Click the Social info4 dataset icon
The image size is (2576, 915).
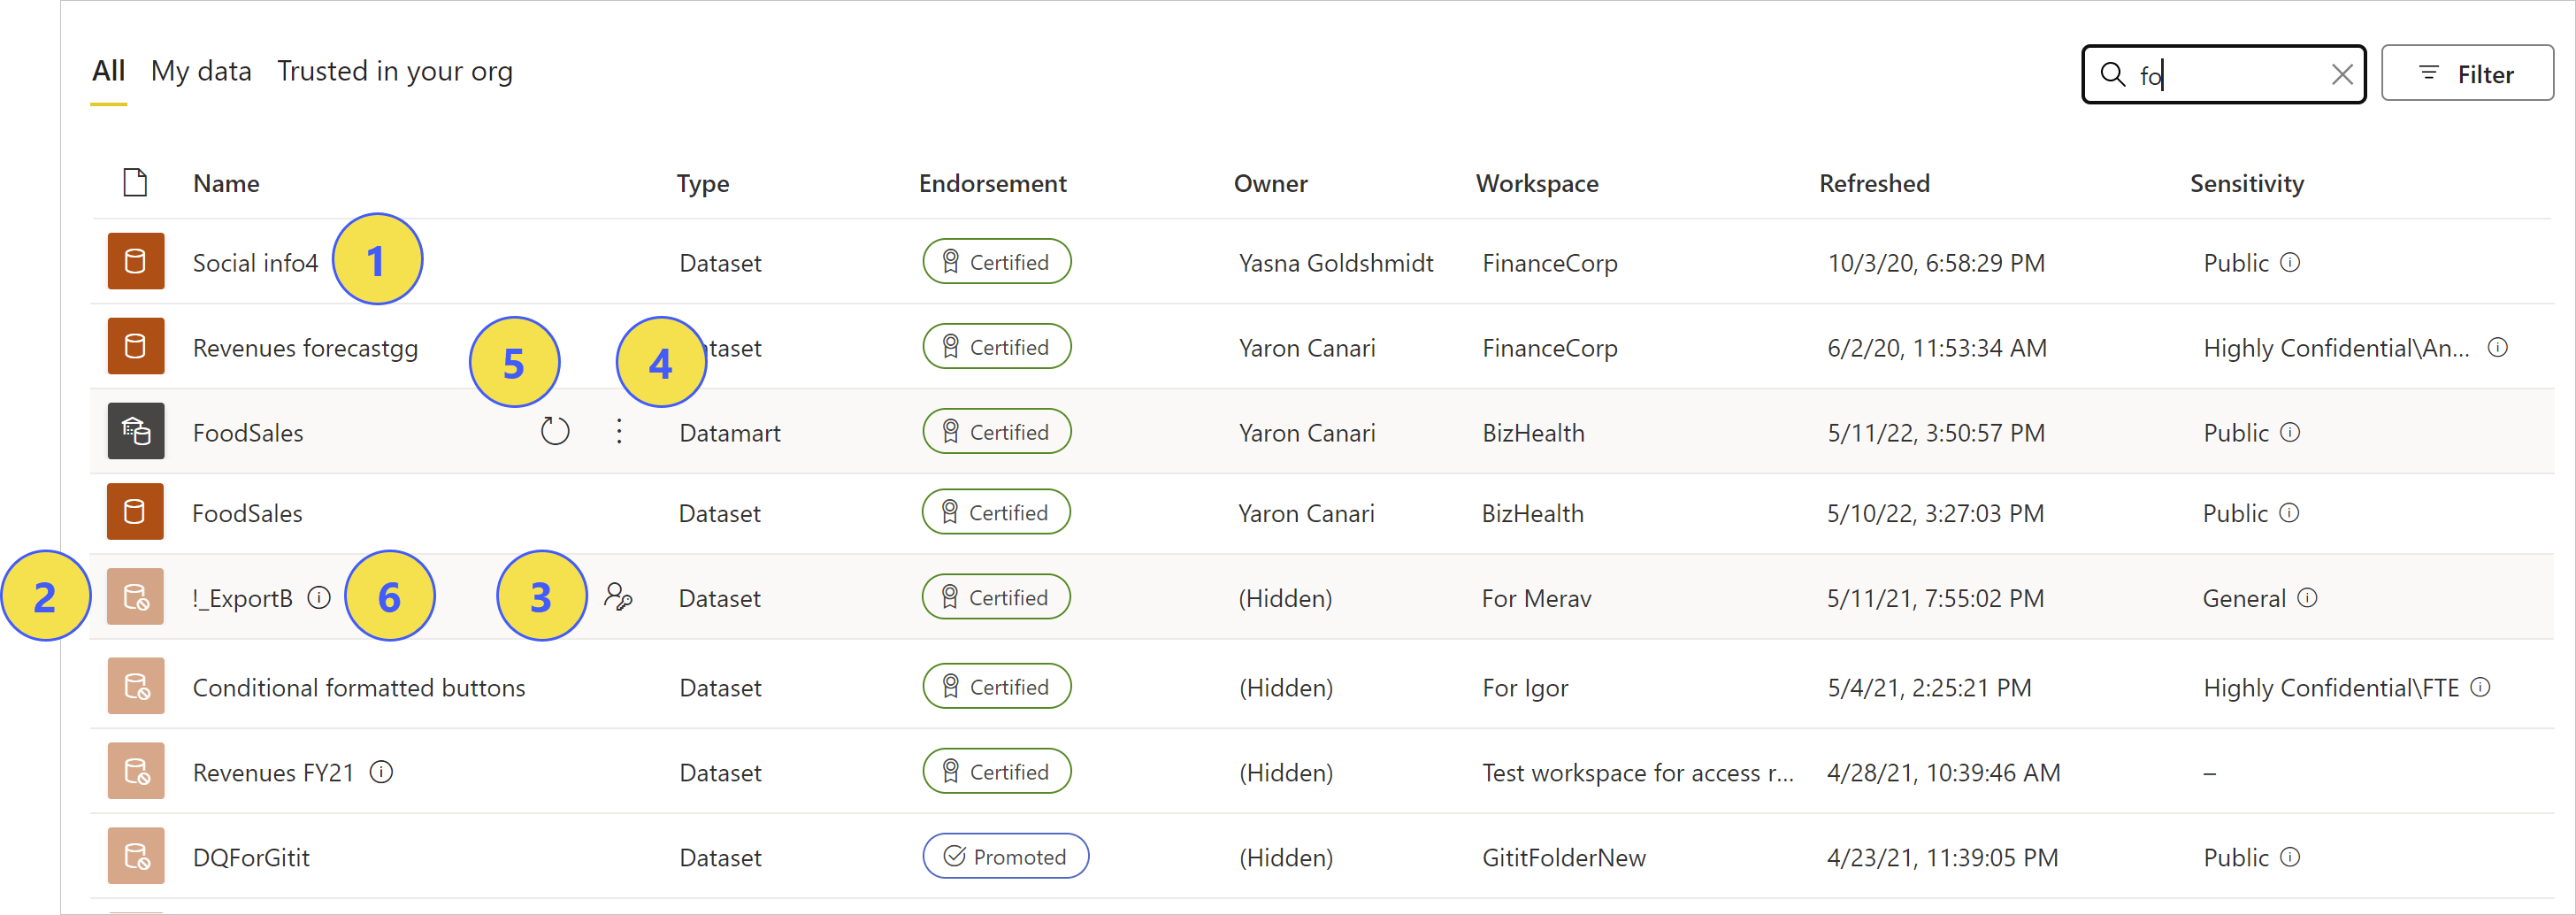pos(136,261)
